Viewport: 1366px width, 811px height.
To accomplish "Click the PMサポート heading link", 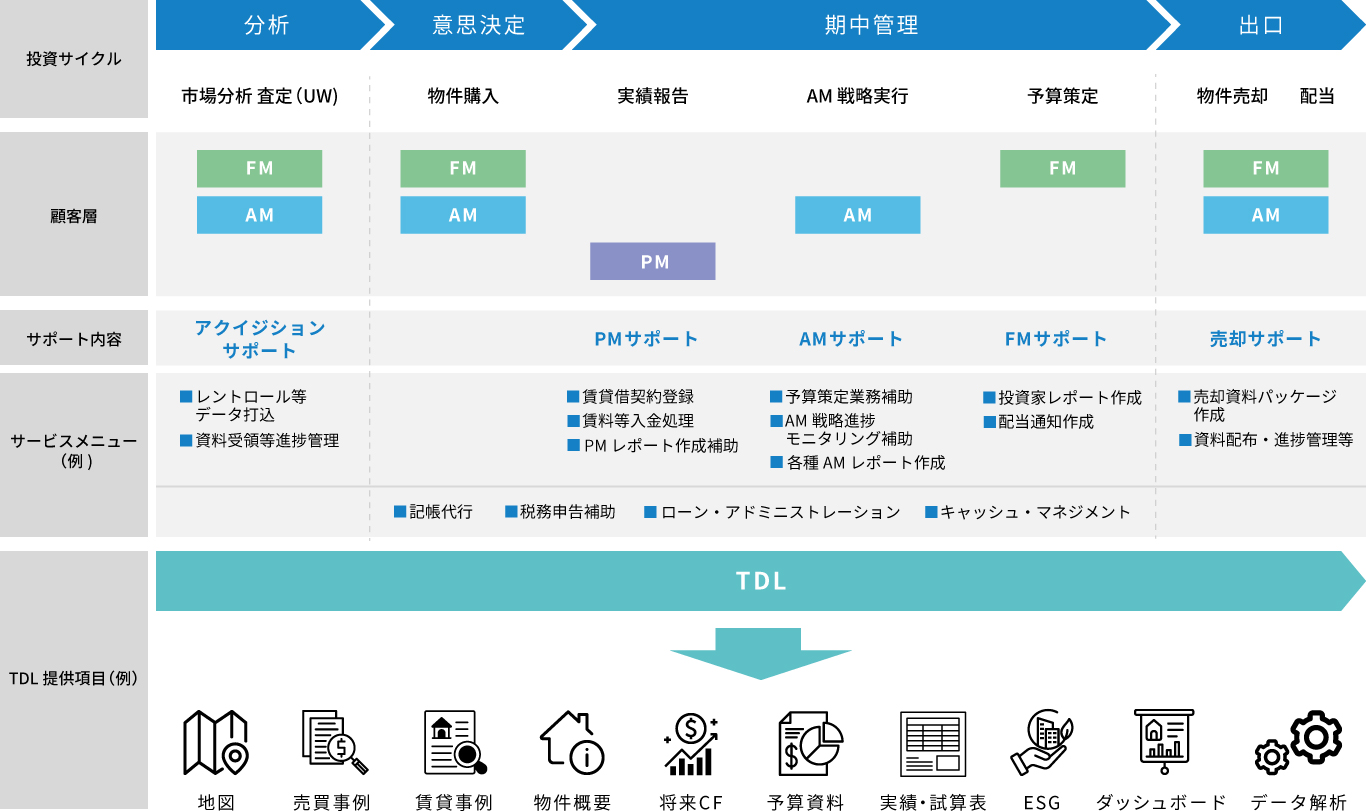I will pyautogui.click(x=646, y=339).
